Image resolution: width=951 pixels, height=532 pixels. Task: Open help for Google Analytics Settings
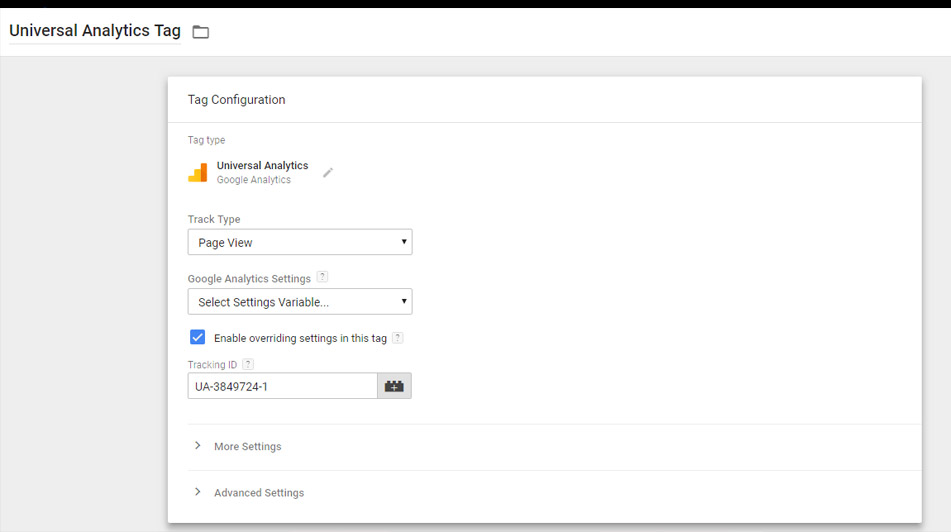click(x=322, y=277)
